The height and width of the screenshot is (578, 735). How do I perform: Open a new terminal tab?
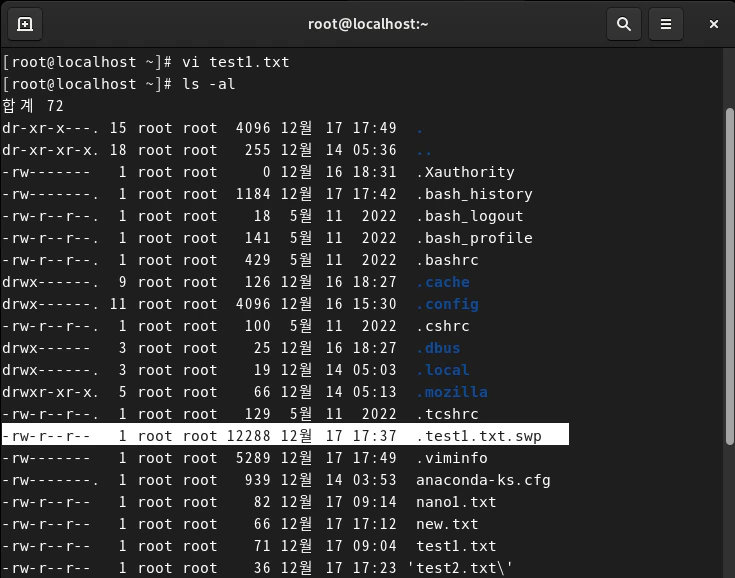tap(25, 24)
